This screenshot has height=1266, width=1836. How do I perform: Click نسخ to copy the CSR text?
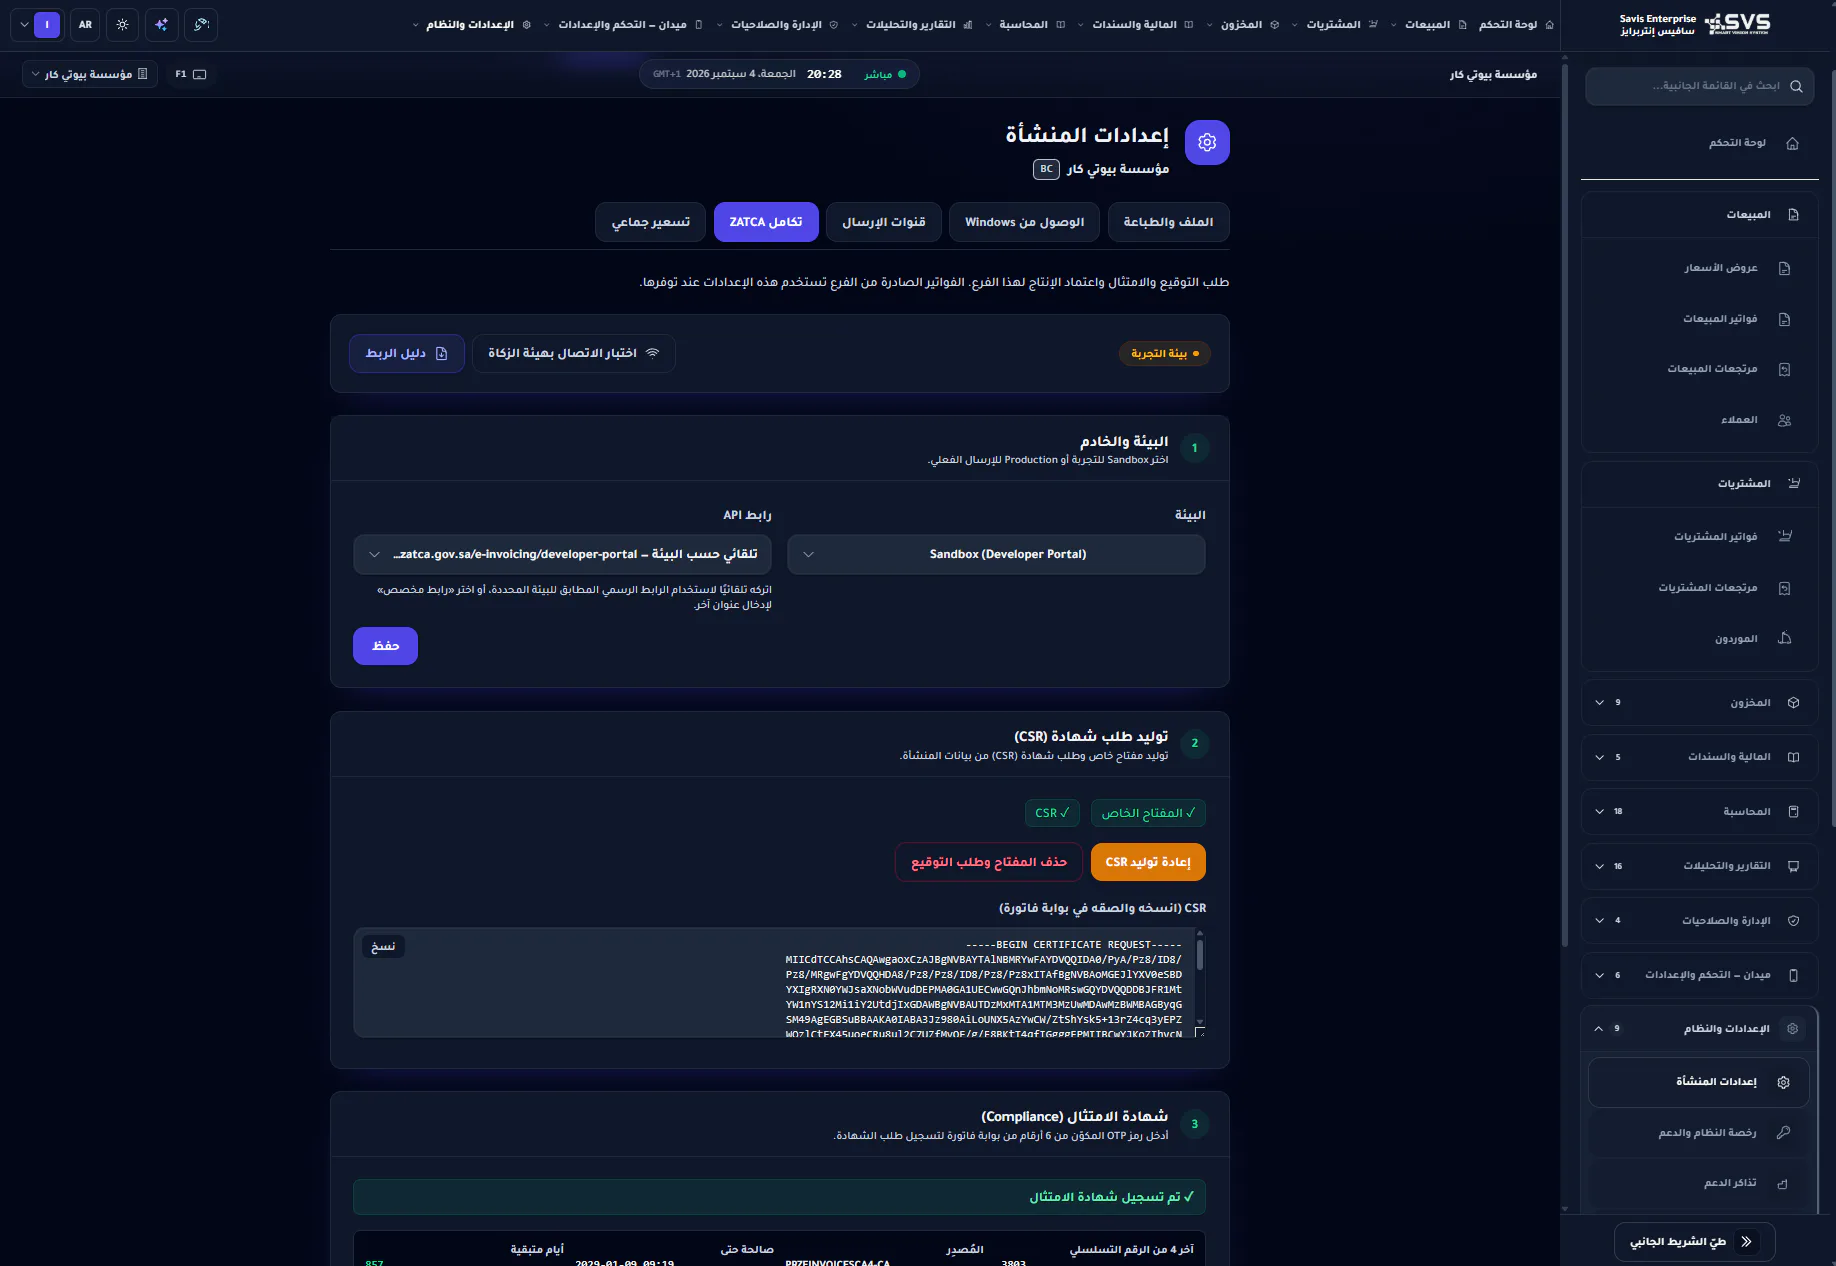coord(383,947)
